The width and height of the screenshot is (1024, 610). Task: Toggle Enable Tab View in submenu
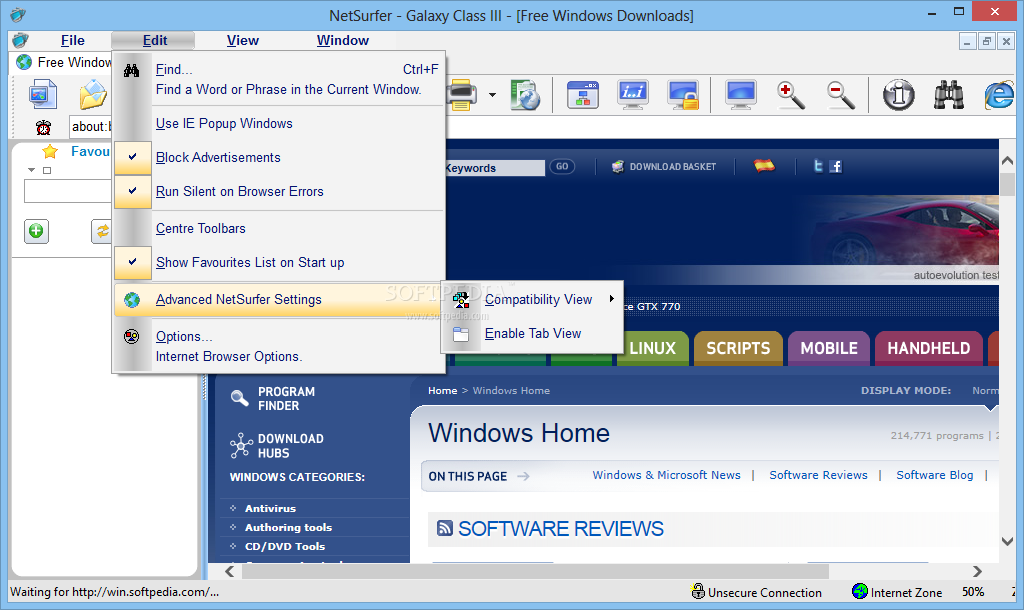(x=532, y=334)
